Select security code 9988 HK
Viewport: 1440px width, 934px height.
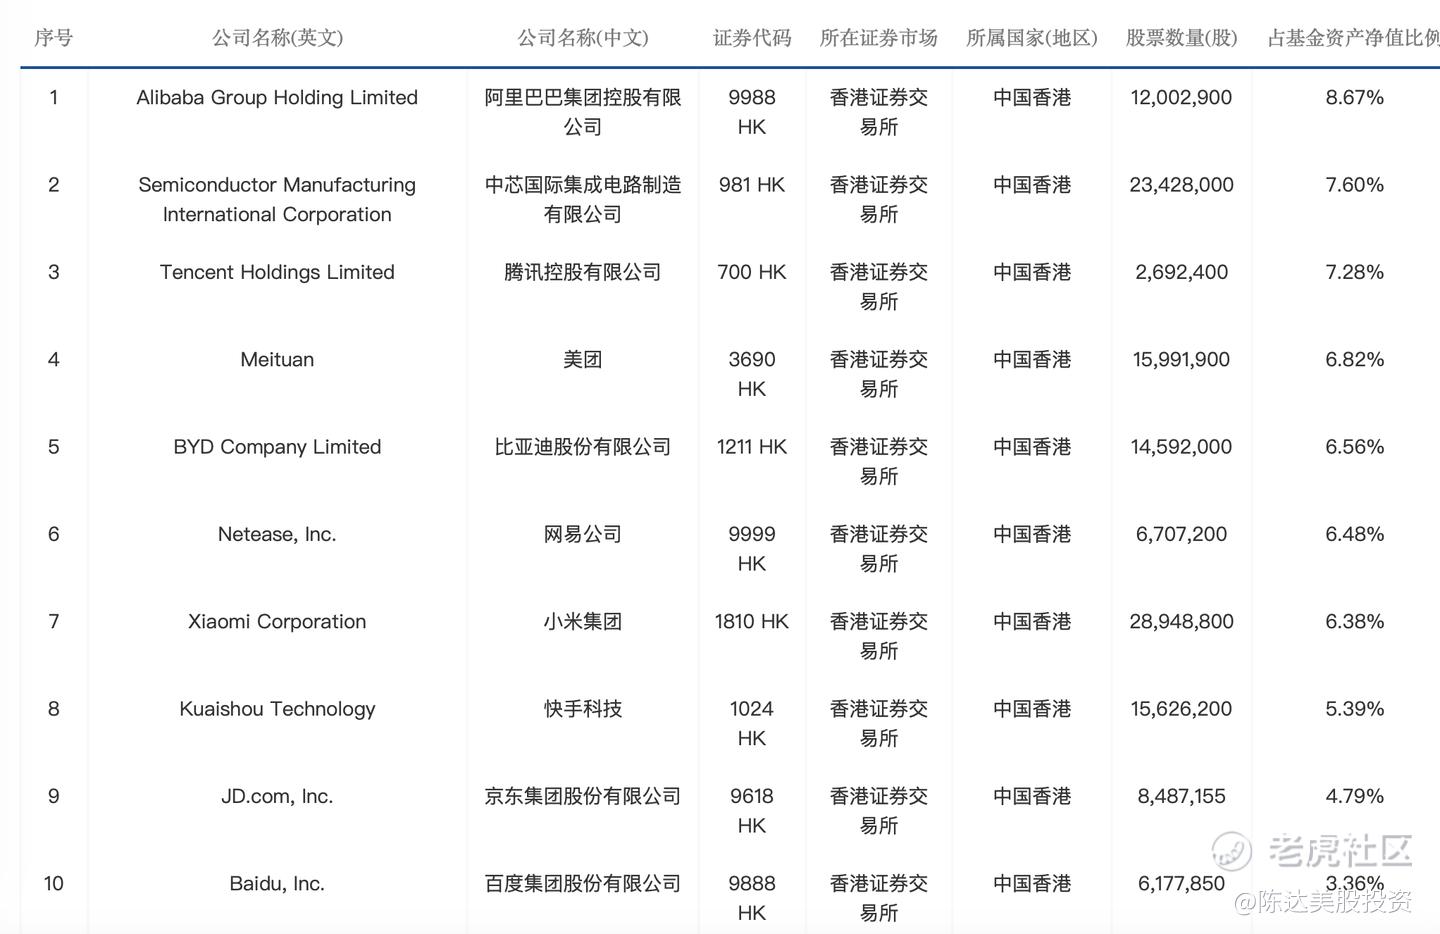[x=752, y=112]
